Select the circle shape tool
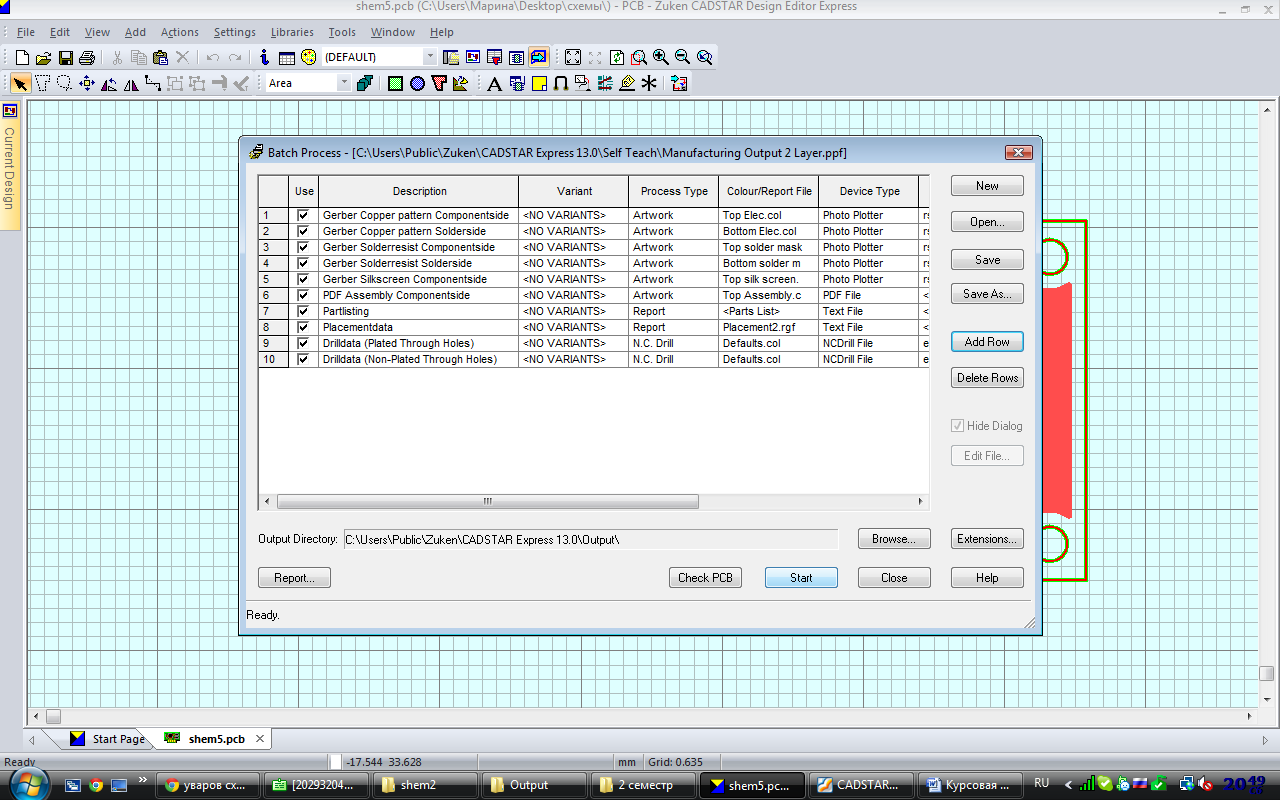Viewport: 1280px width, 800px height. [417, 83]
